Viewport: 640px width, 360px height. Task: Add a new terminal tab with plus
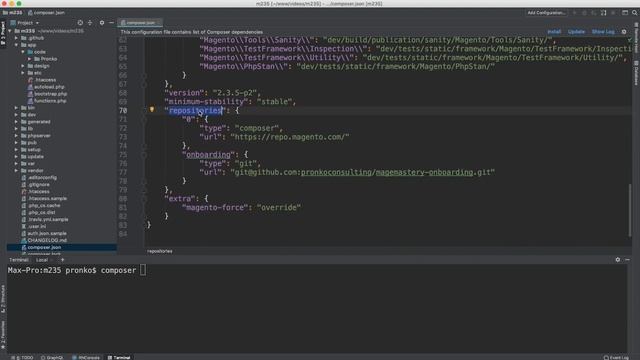click(62, 260)
